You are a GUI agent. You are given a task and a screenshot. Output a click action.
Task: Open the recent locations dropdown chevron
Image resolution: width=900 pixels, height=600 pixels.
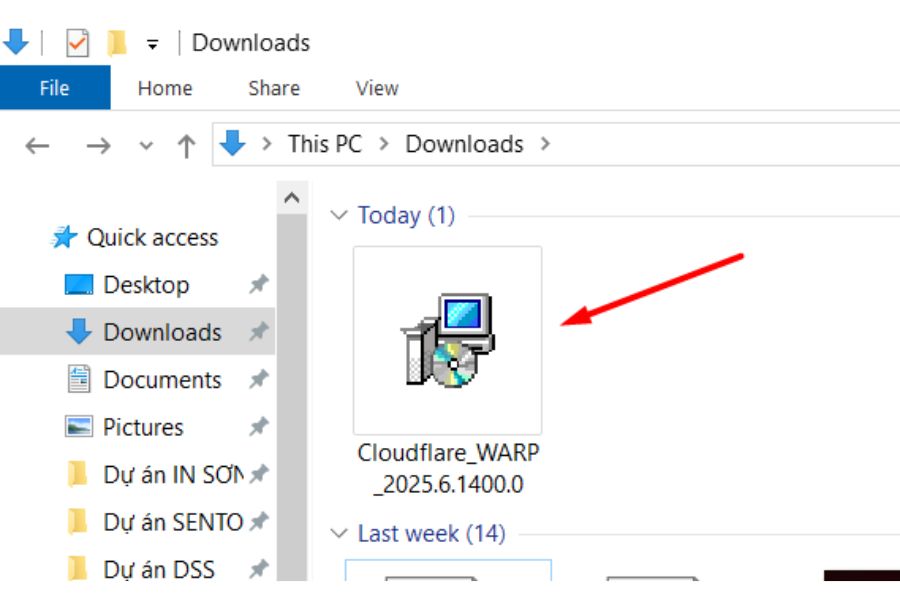[146, 145]
